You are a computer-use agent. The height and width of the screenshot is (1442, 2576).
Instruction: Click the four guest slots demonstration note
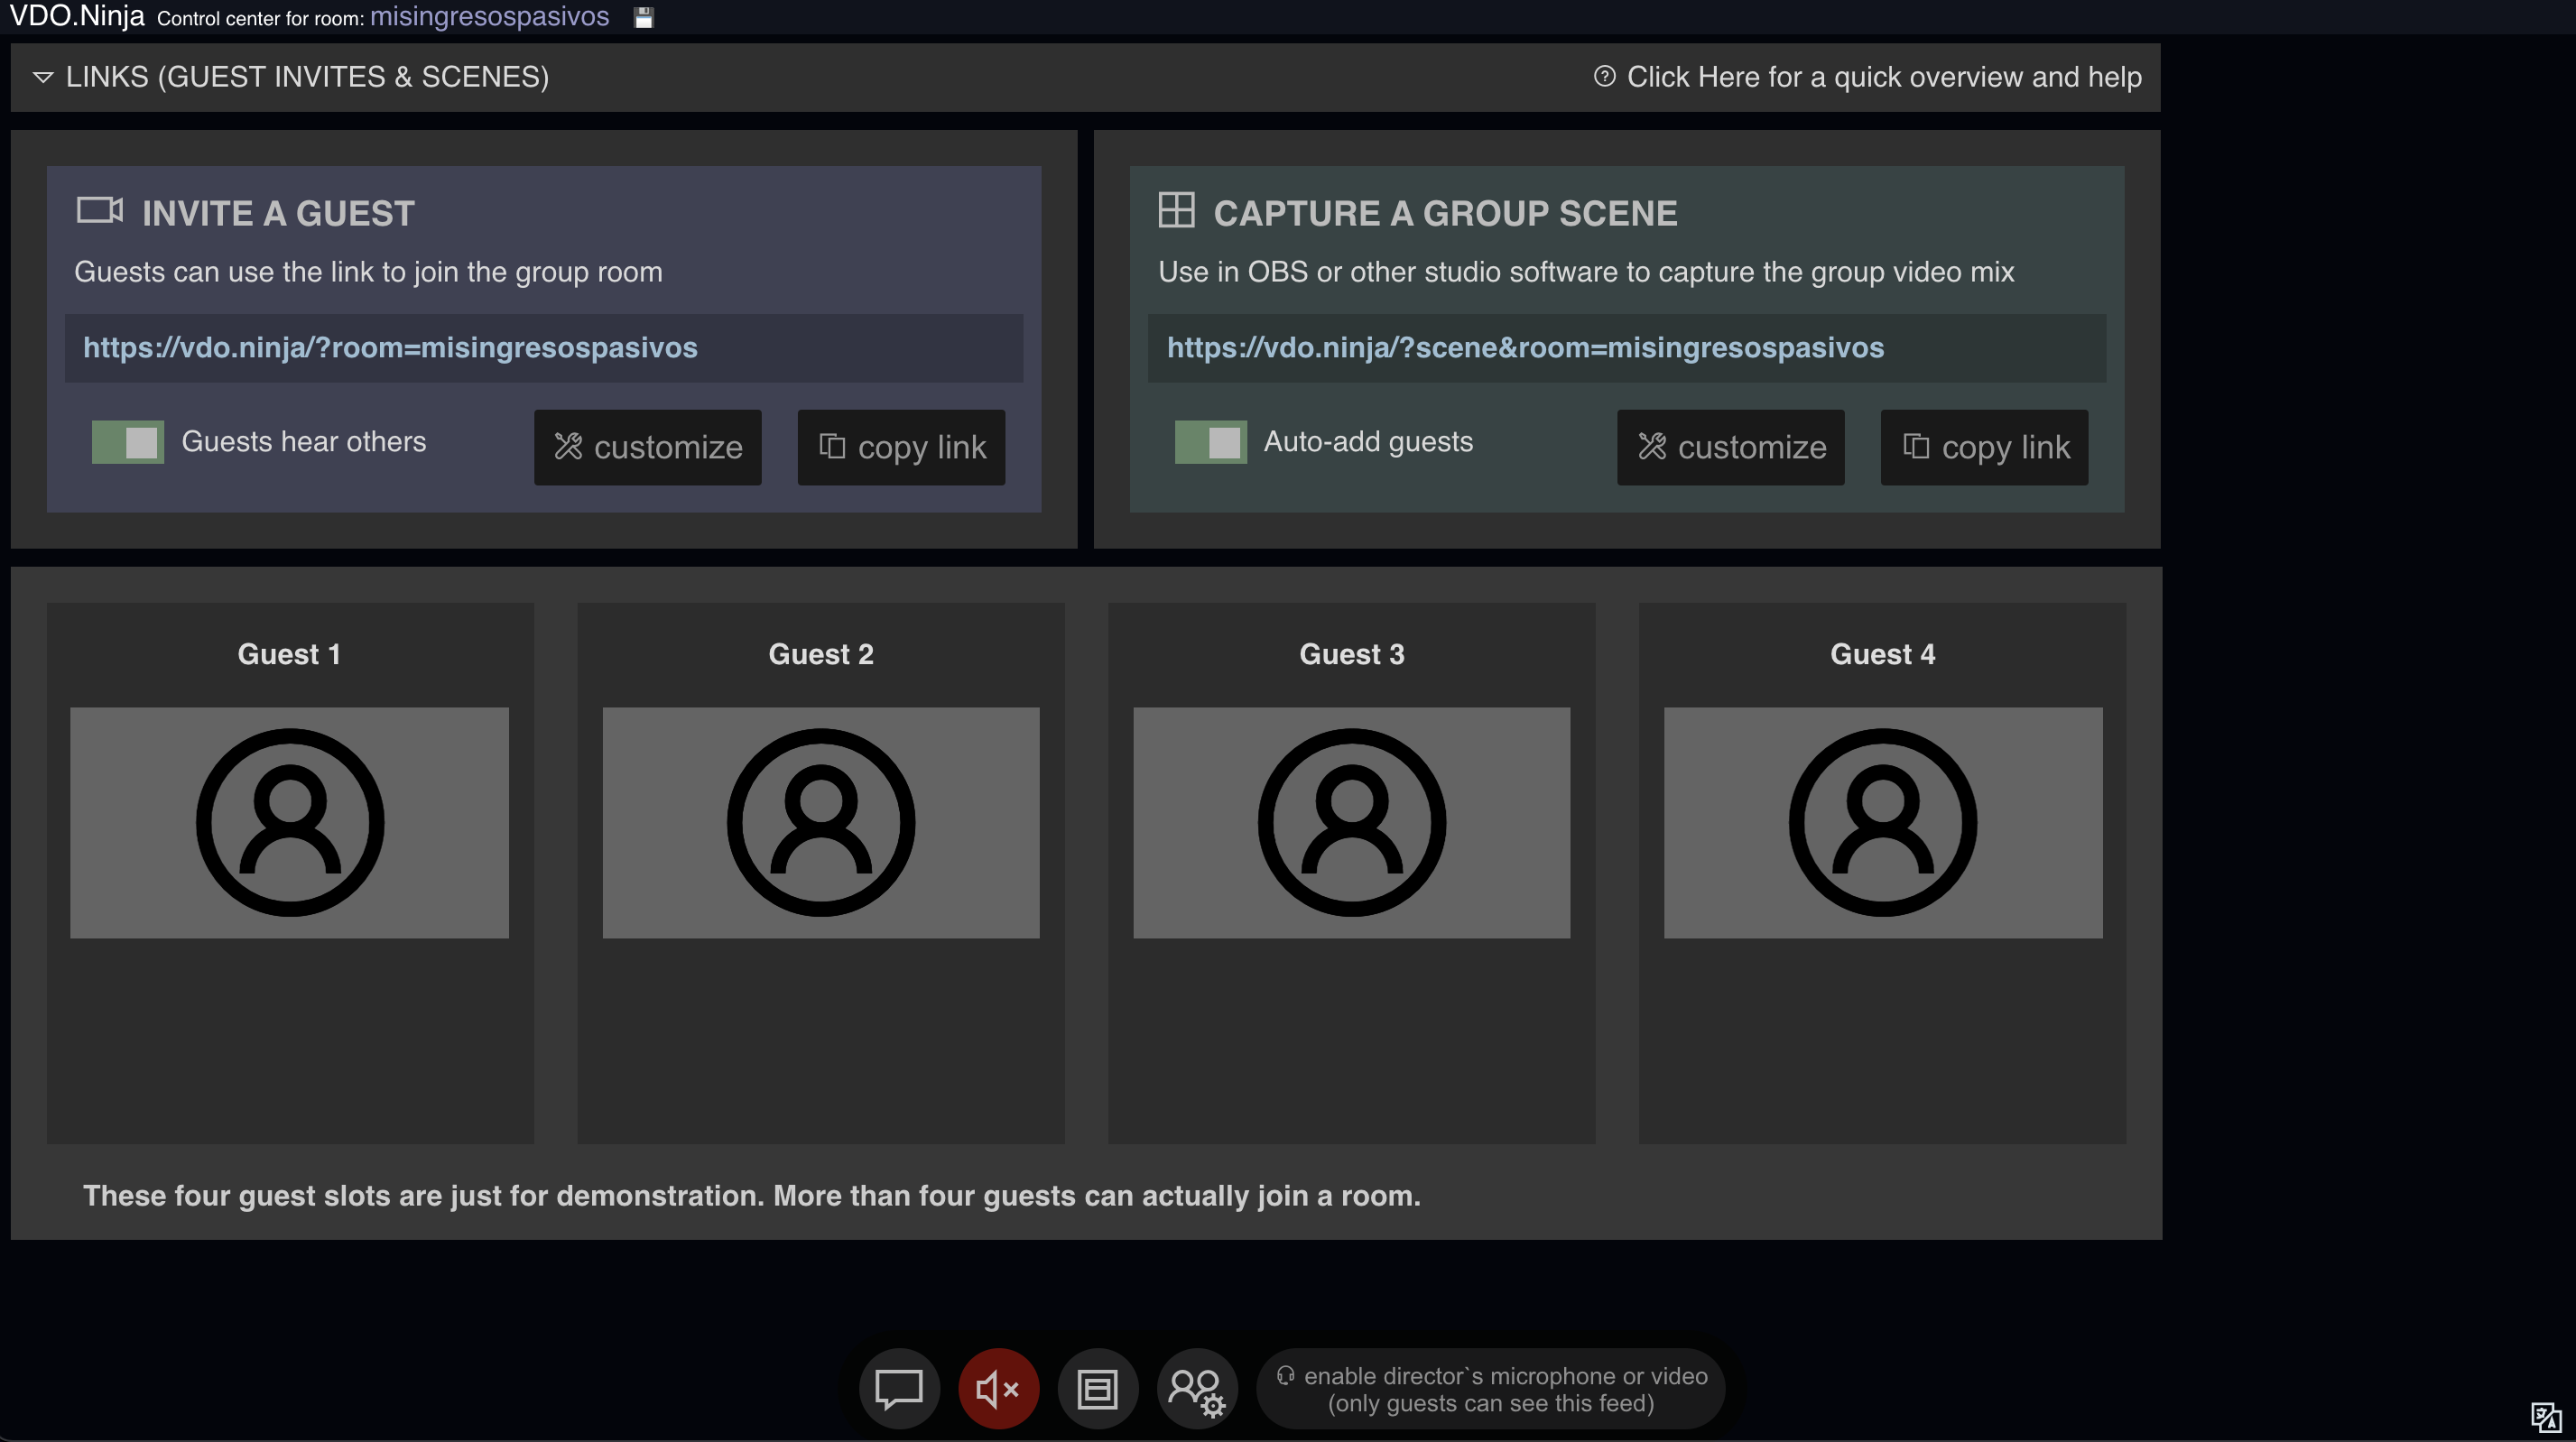tap(751, 1195)
